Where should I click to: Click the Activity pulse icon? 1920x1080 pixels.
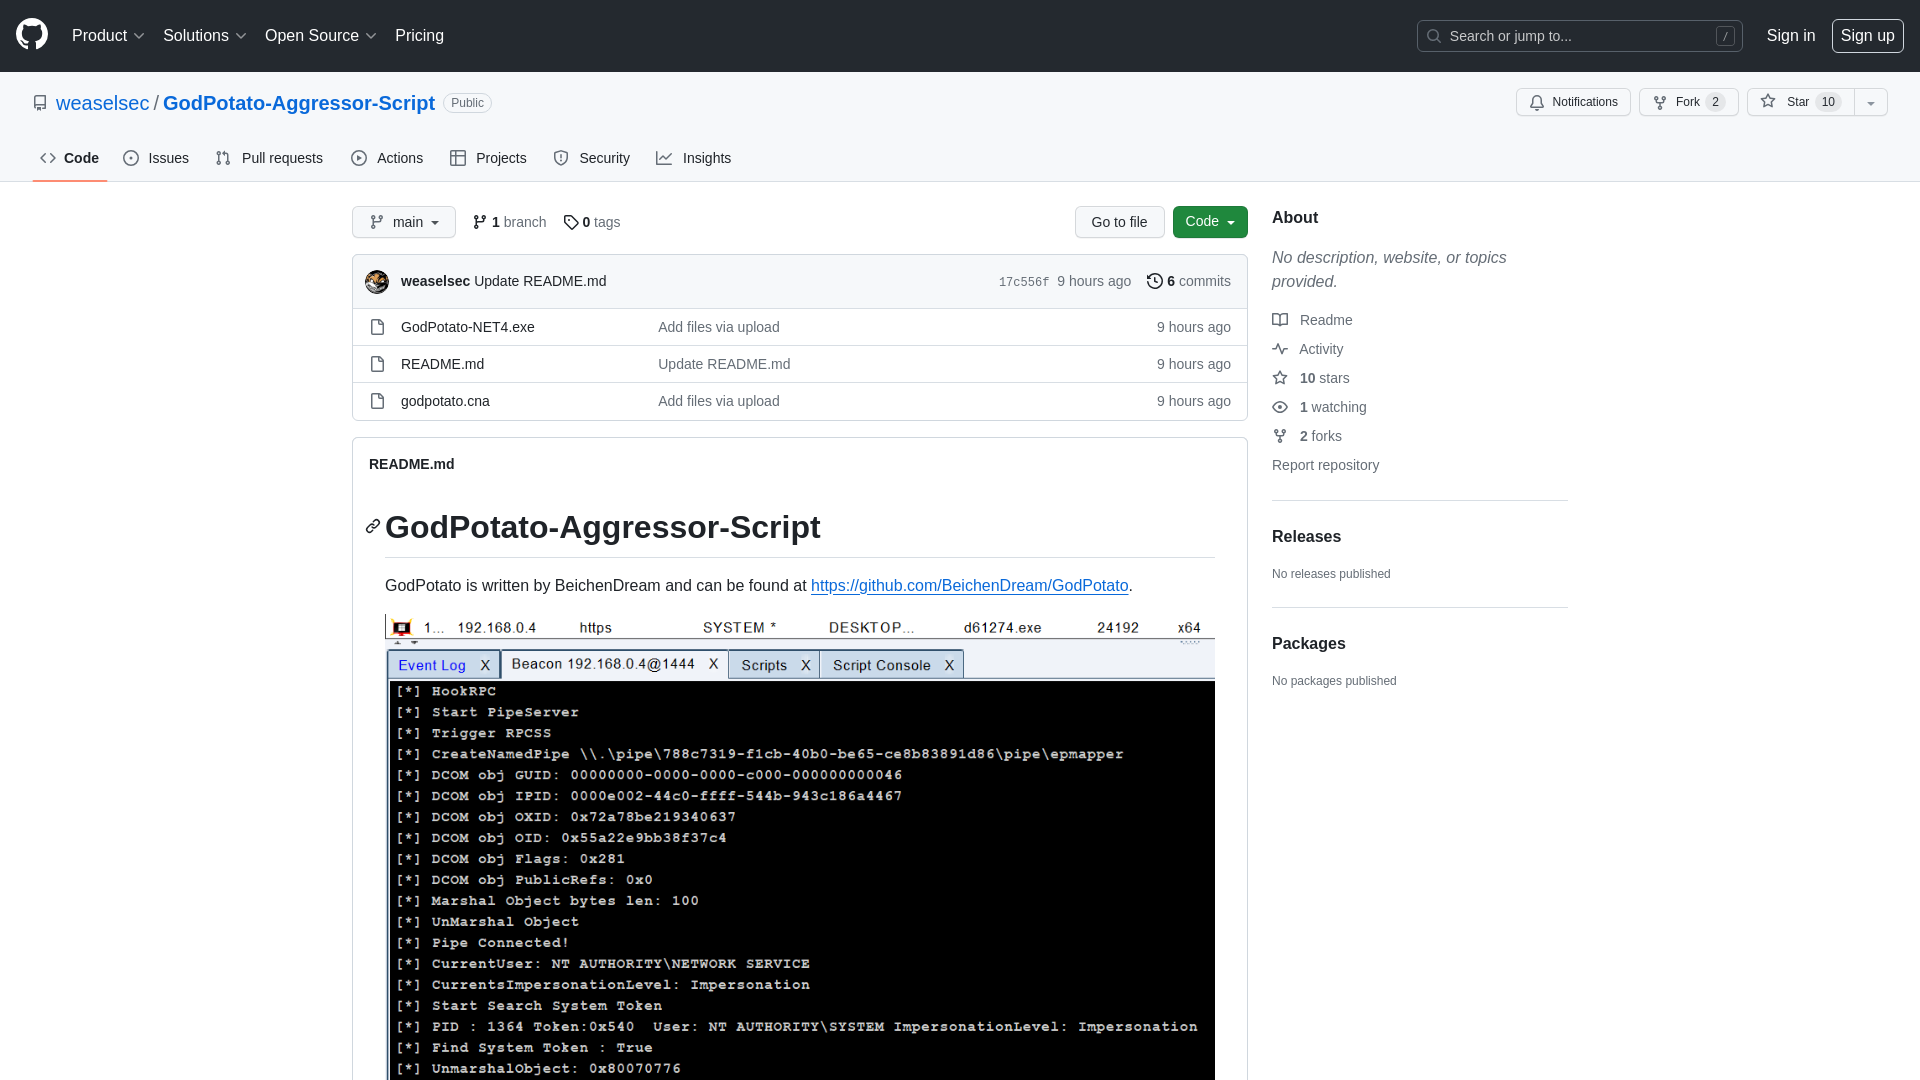(x=1280, y=349)
